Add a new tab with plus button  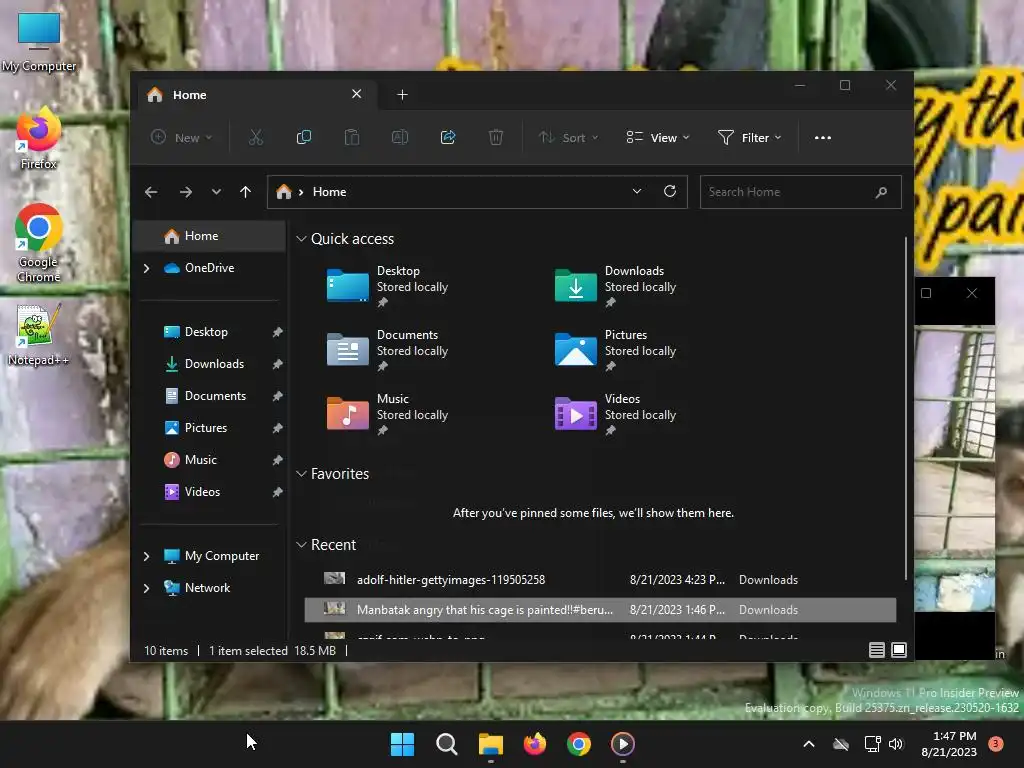[402, 95]
